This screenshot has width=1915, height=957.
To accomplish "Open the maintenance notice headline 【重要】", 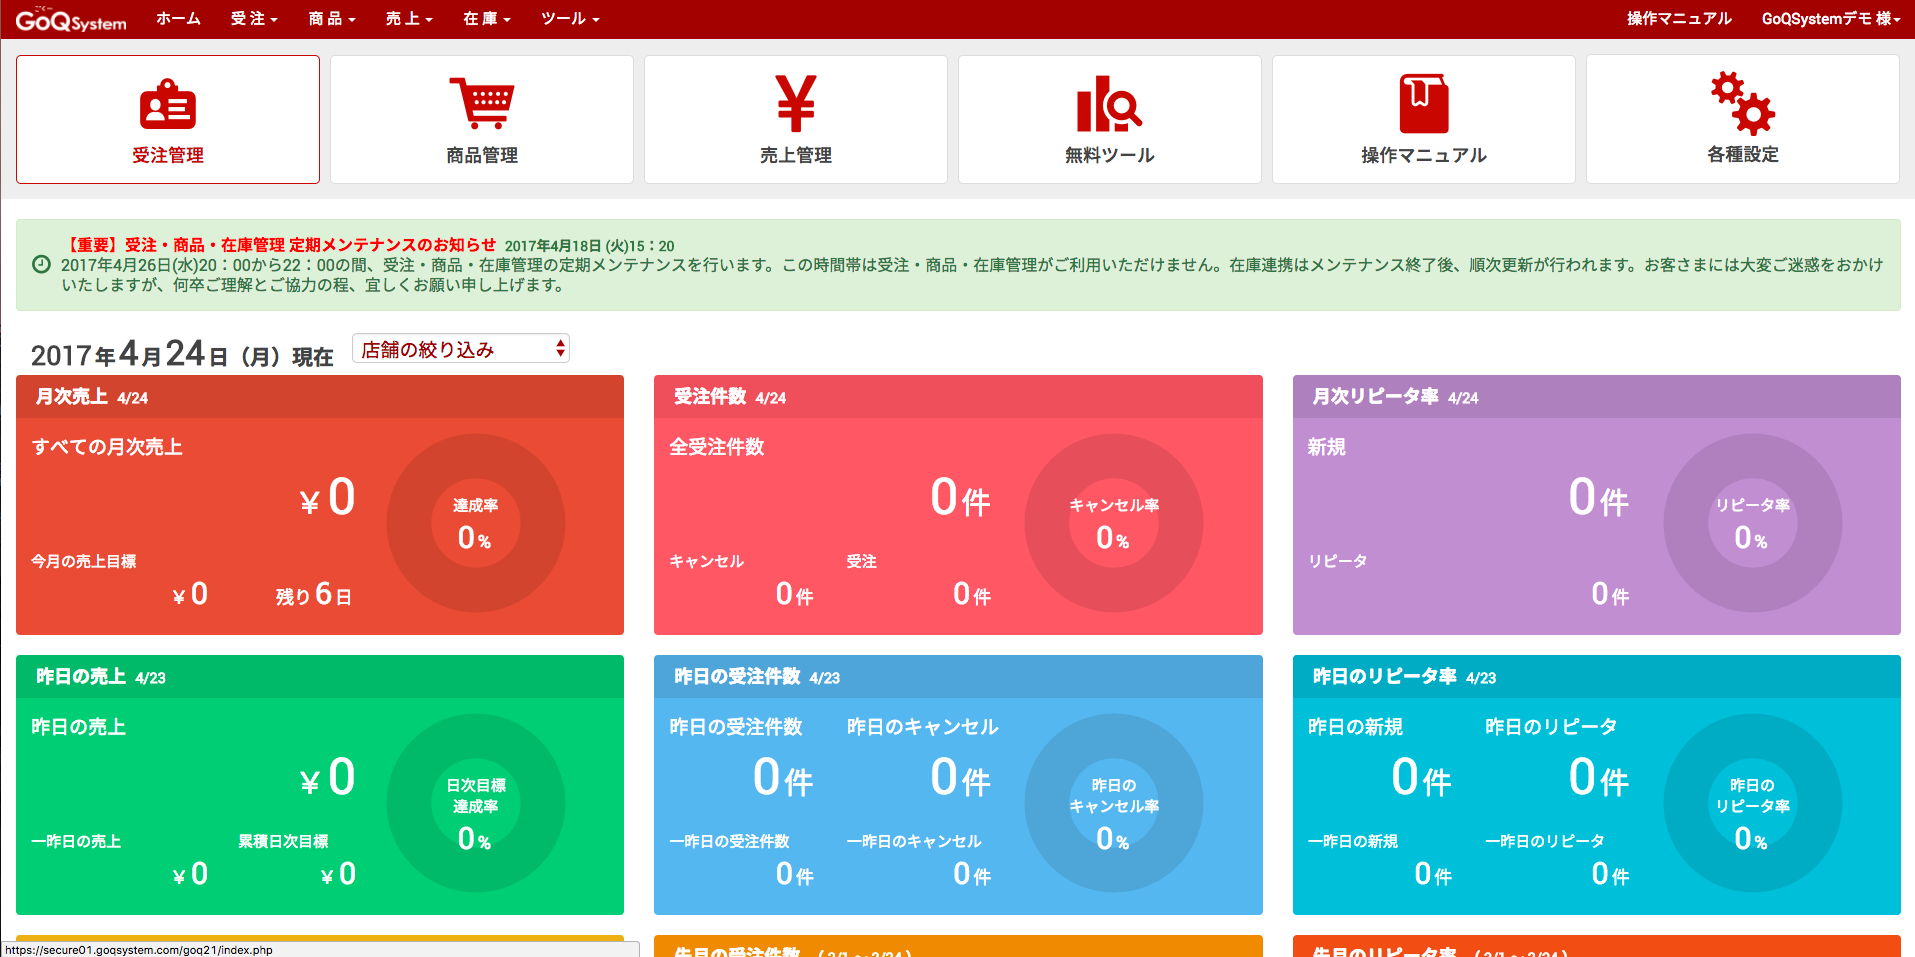I will pyautogui.click(x=279, y=245).
